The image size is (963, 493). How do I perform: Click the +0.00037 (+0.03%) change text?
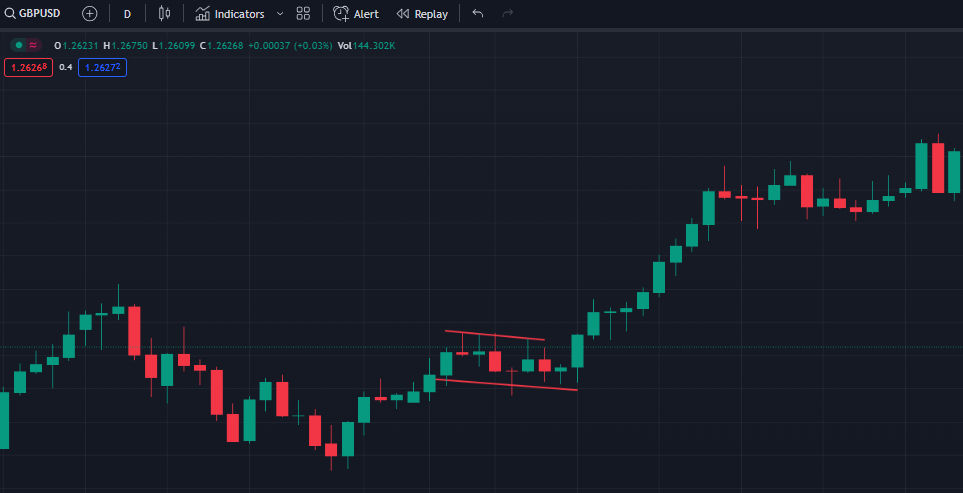click(x=290, y=45)
